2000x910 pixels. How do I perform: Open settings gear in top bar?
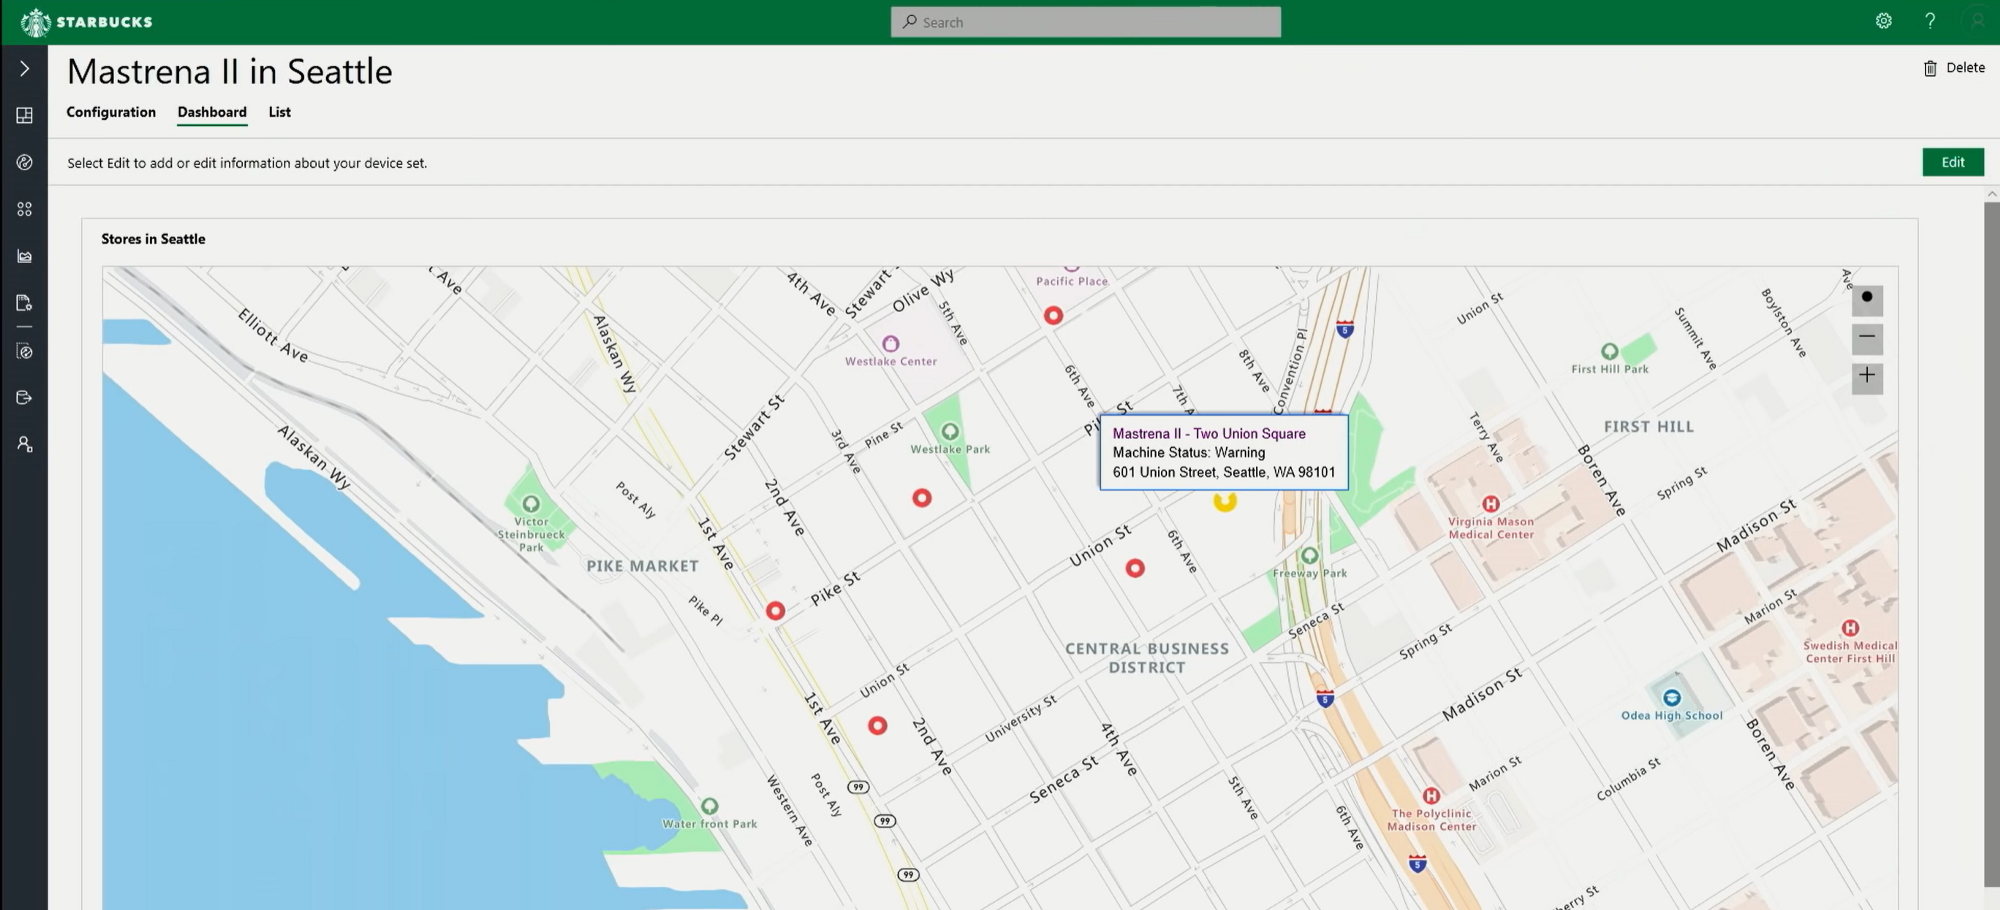(1884, 21)
